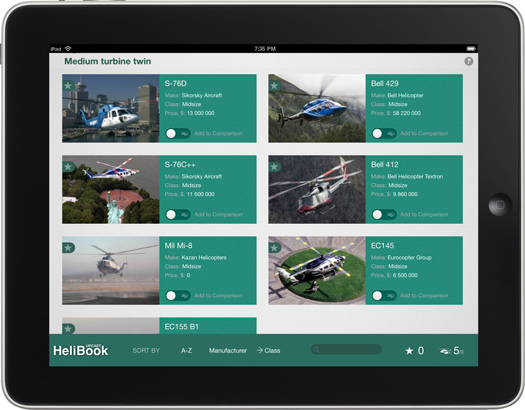Open the S-76C++ Statue of Liberty photo
The height and width of the screenshot is (410, 525).
(x=110, y=189)
